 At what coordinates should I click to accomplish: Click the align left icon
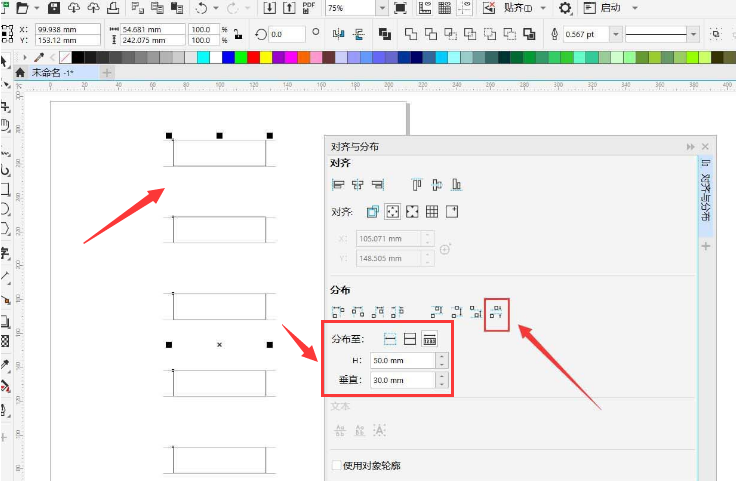pyautogui.click(x=337, y=184)
